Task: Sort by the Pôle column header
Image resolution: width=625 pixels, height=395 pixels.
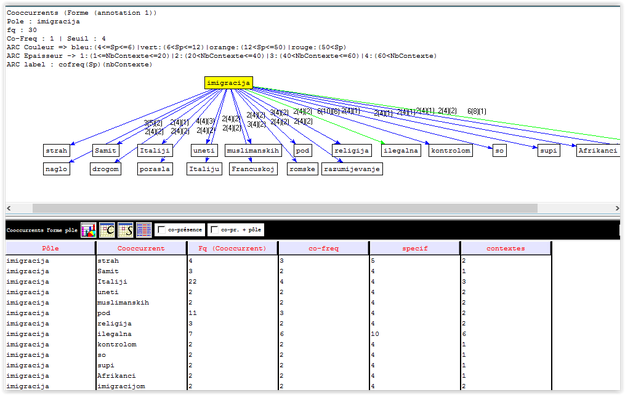Action: tap(50, 248)
